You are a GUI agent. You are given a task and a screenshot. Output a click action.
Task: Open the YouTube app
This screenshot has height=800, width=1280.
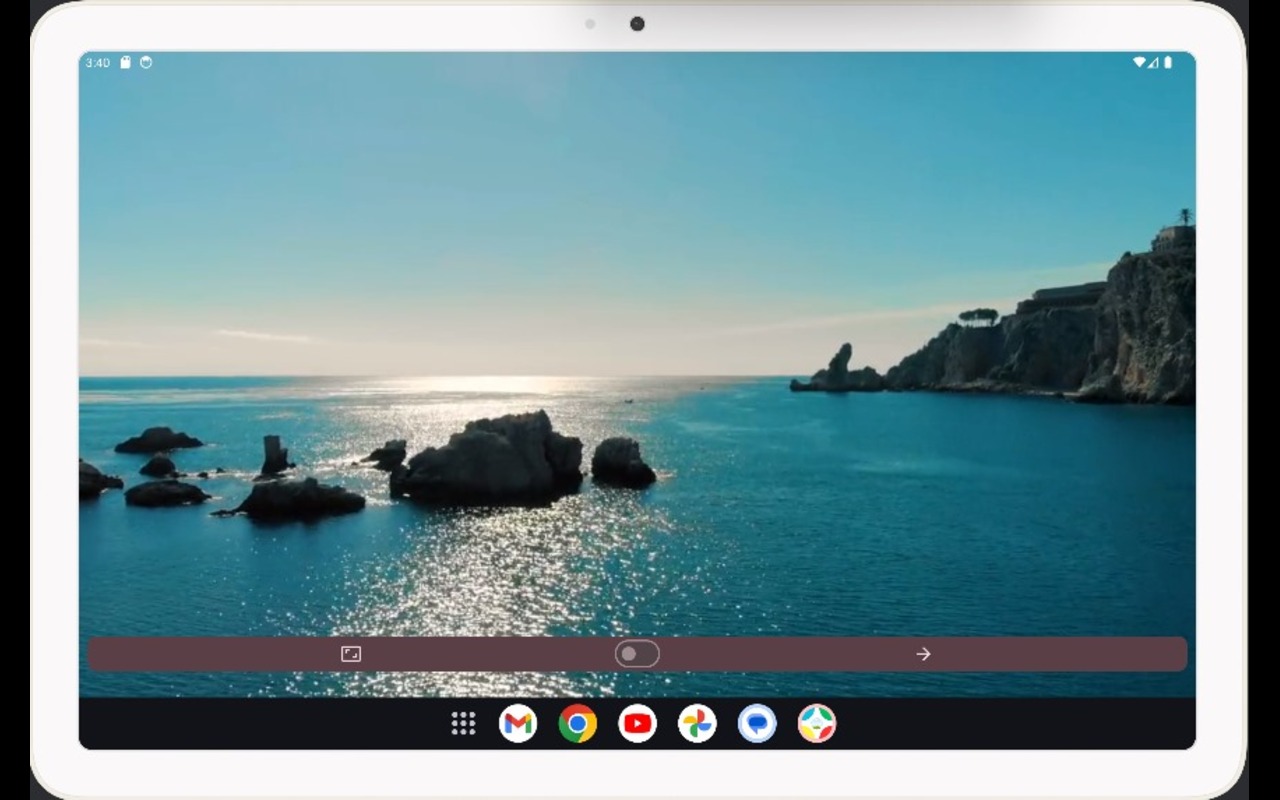coord(637,722)
